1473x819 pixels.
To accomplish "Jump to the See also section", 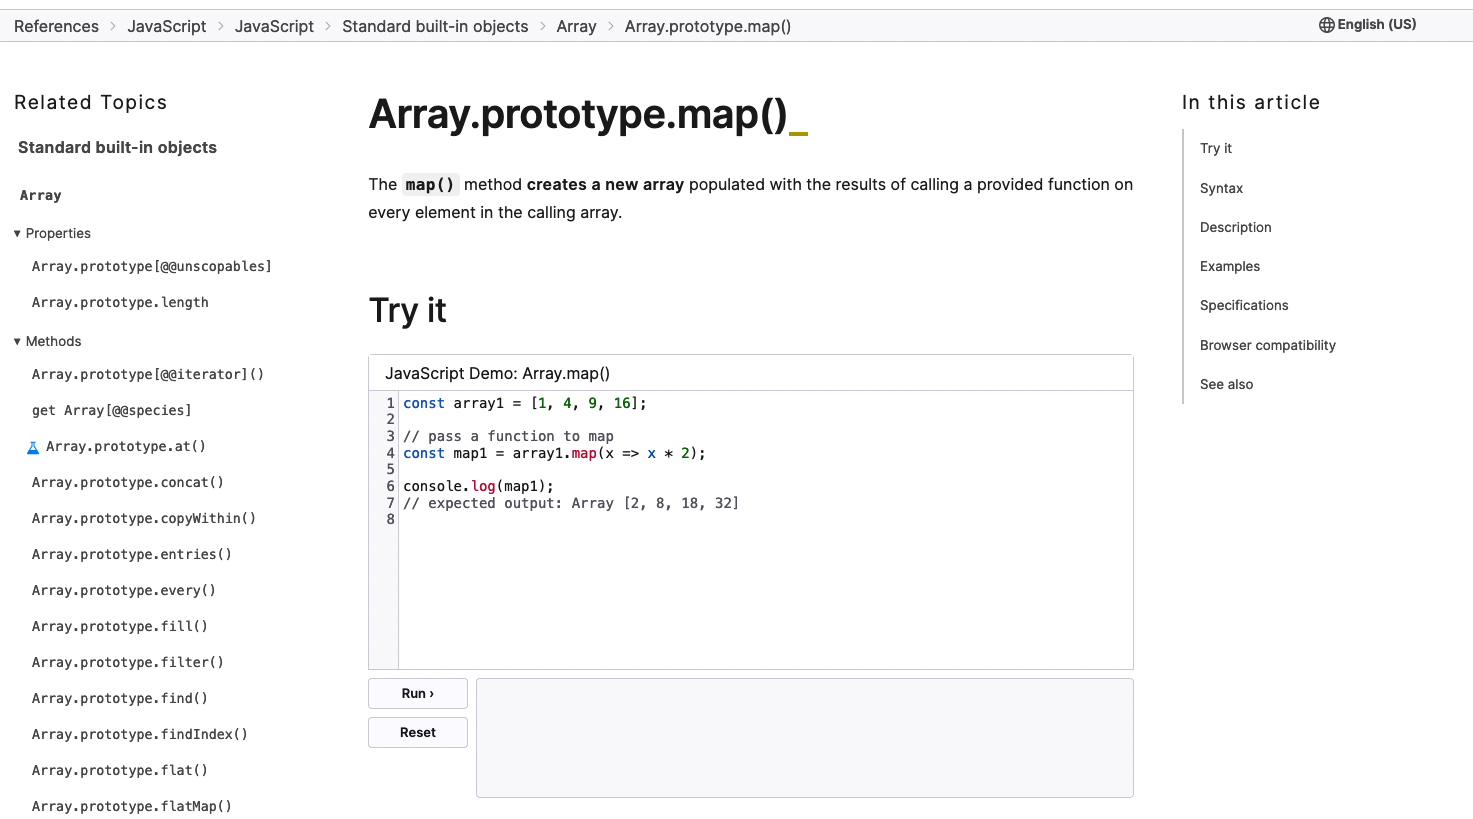I will pos(1226,384).
